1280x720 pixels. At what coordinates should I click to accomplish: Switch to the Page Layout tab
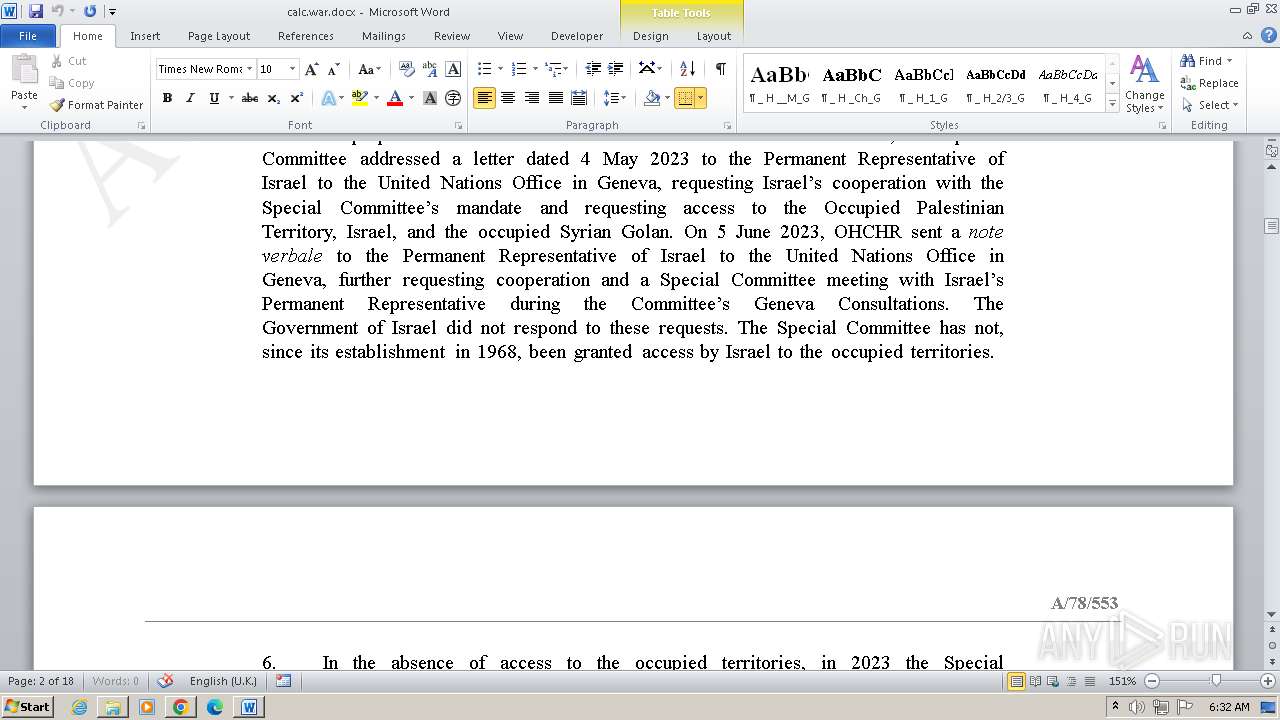(x=219, y=36)
